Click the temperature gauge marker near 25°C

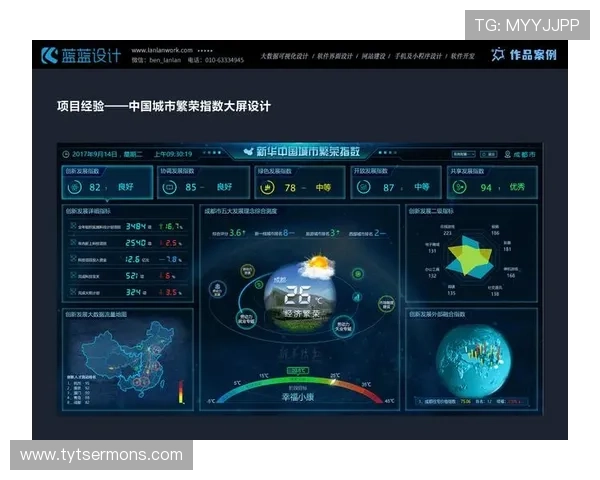[x=333, y=382]
